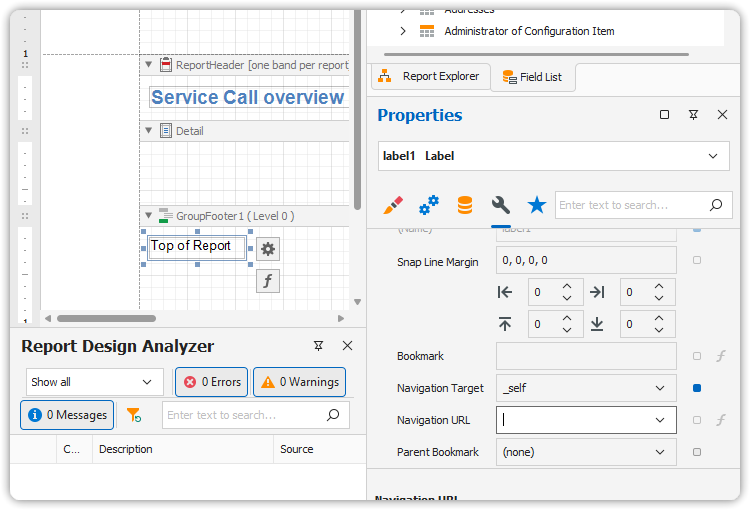Click the gear smart tag beside label
Image resolution: width=750 pixels, height=510 pixels.
(268, 249)
